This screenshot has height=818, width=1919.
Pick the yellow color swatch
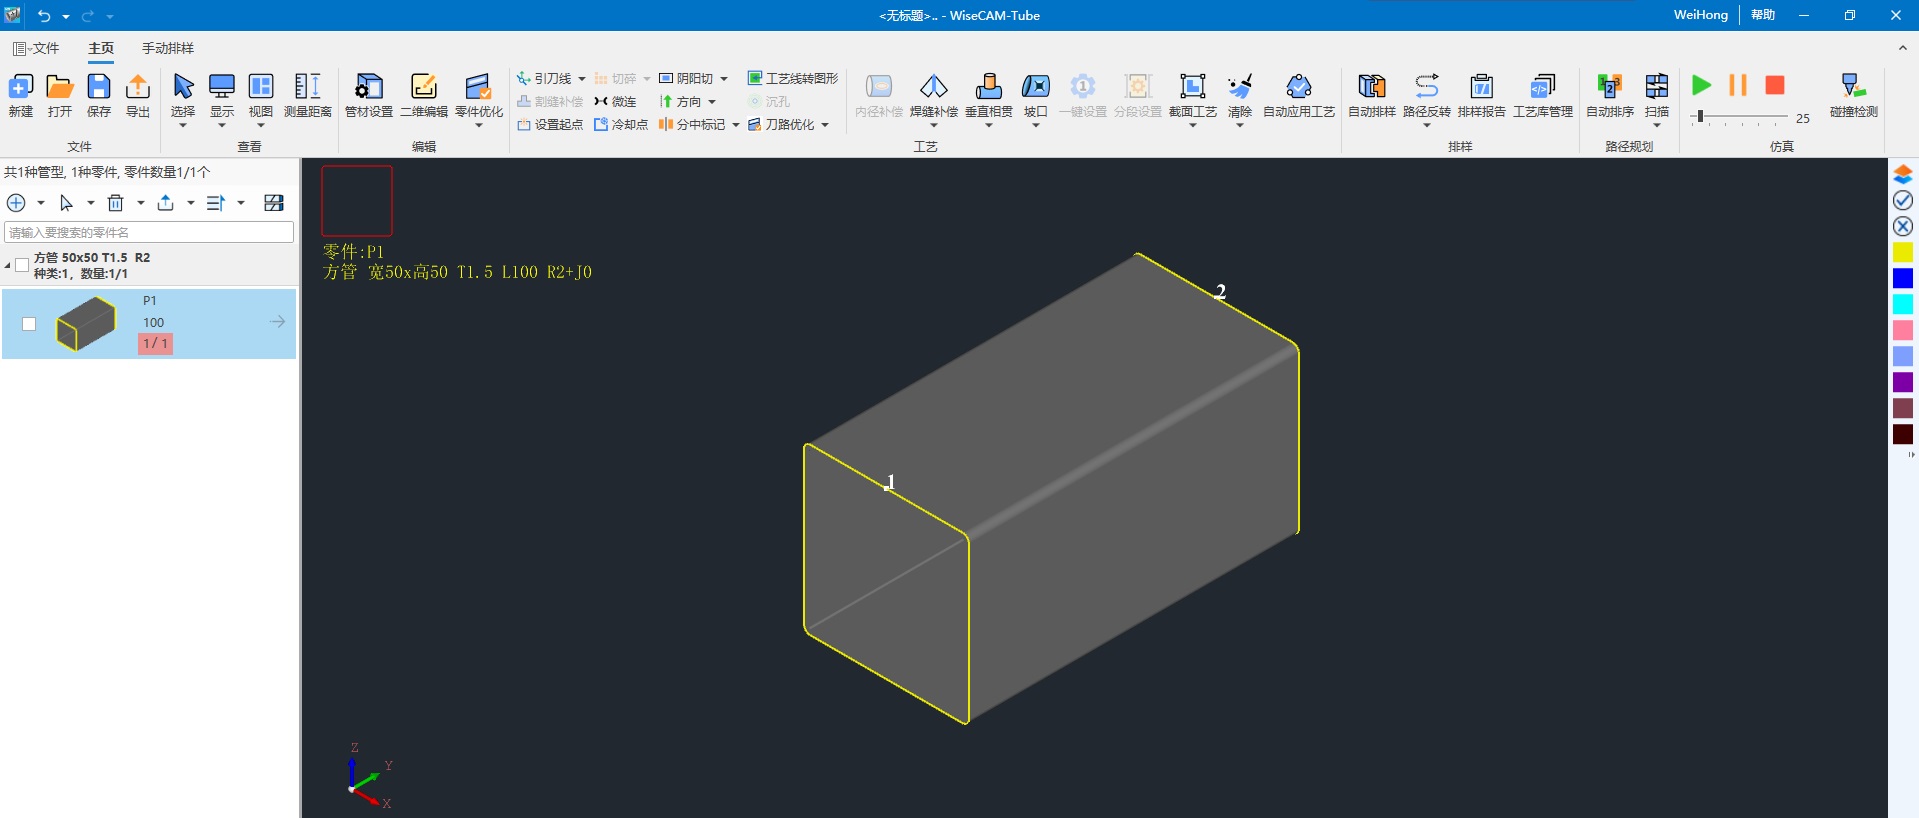coord(1902,252)
